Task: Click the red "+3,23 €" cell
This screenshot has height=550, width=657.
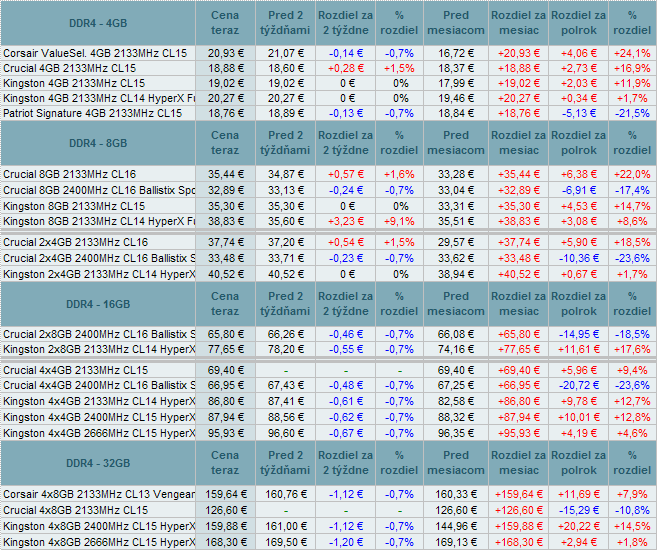Action: pyautogui.click(x=346, y=221)
